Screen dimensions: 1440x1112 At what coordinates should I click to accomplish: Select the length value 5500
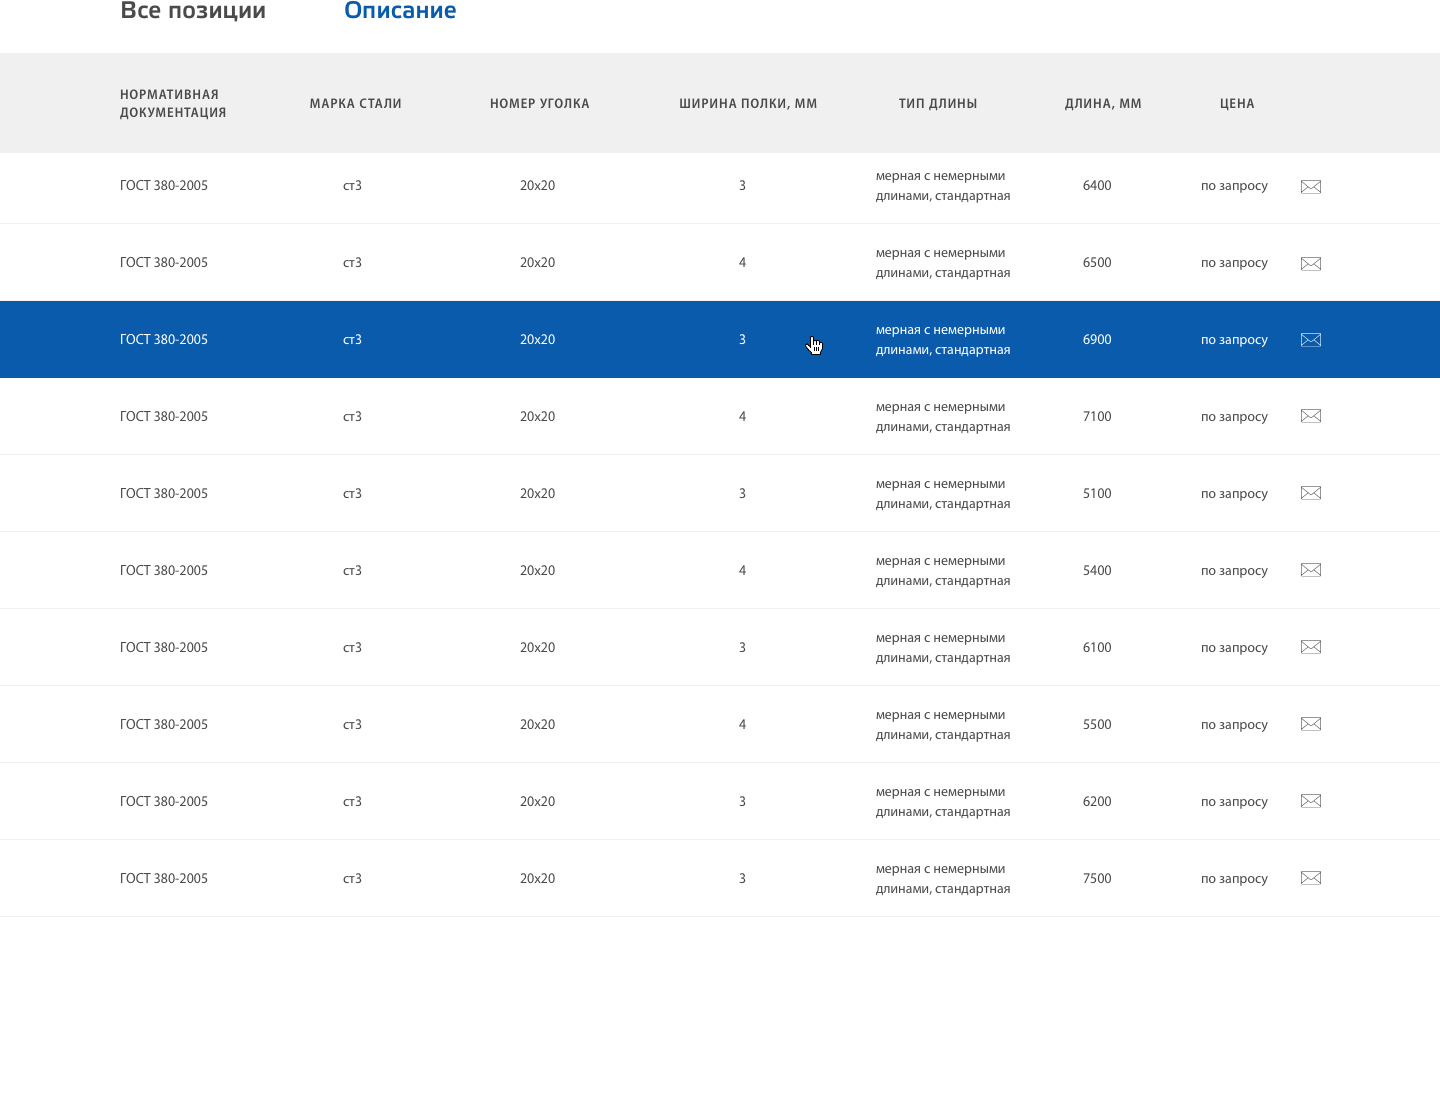(x=1097, y=725)
